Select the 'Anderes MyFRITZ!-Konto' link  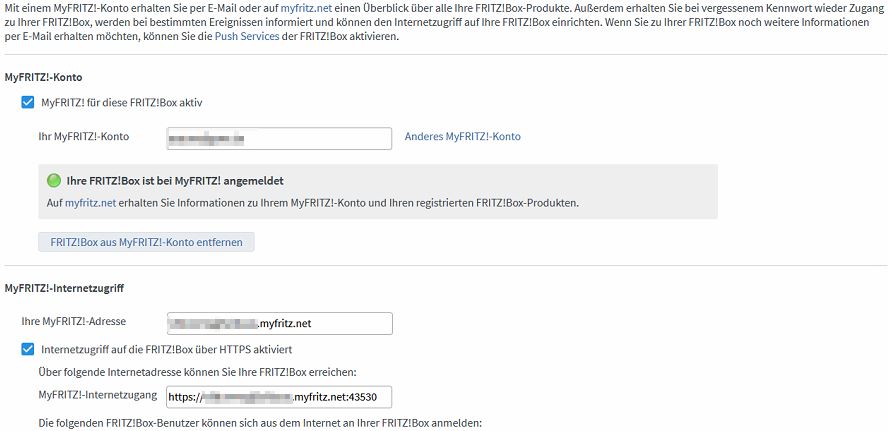(x=463, y=136)
